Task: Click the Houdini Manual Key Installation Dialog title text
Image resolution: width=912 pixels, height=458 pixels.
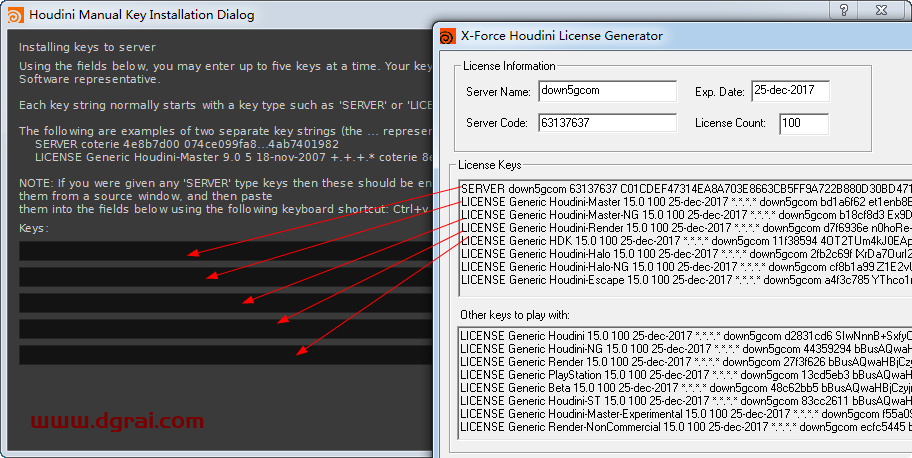Action: click(142, 15)
